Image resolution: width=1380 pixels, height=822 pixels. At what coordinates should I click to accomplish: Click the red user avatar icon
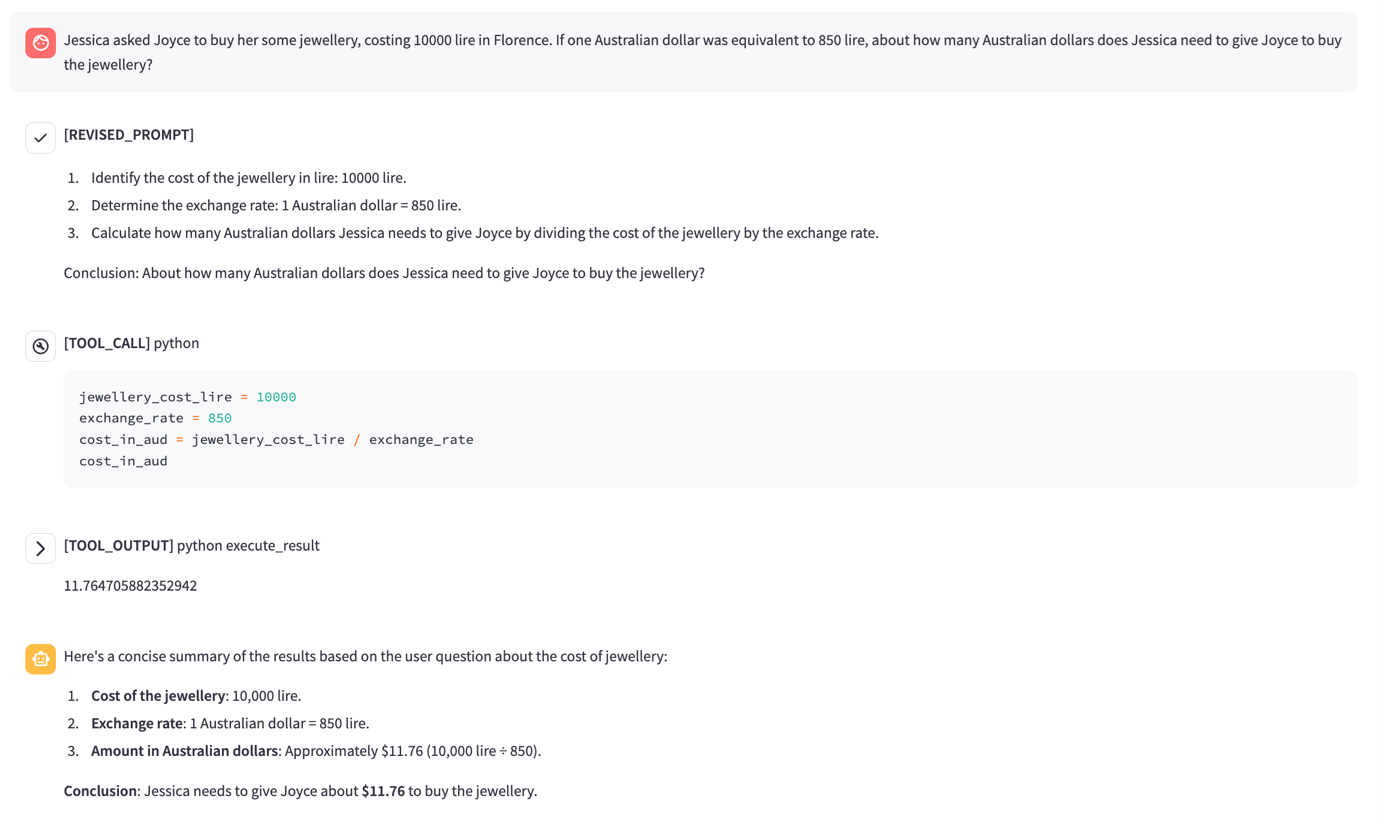point(40,43)
